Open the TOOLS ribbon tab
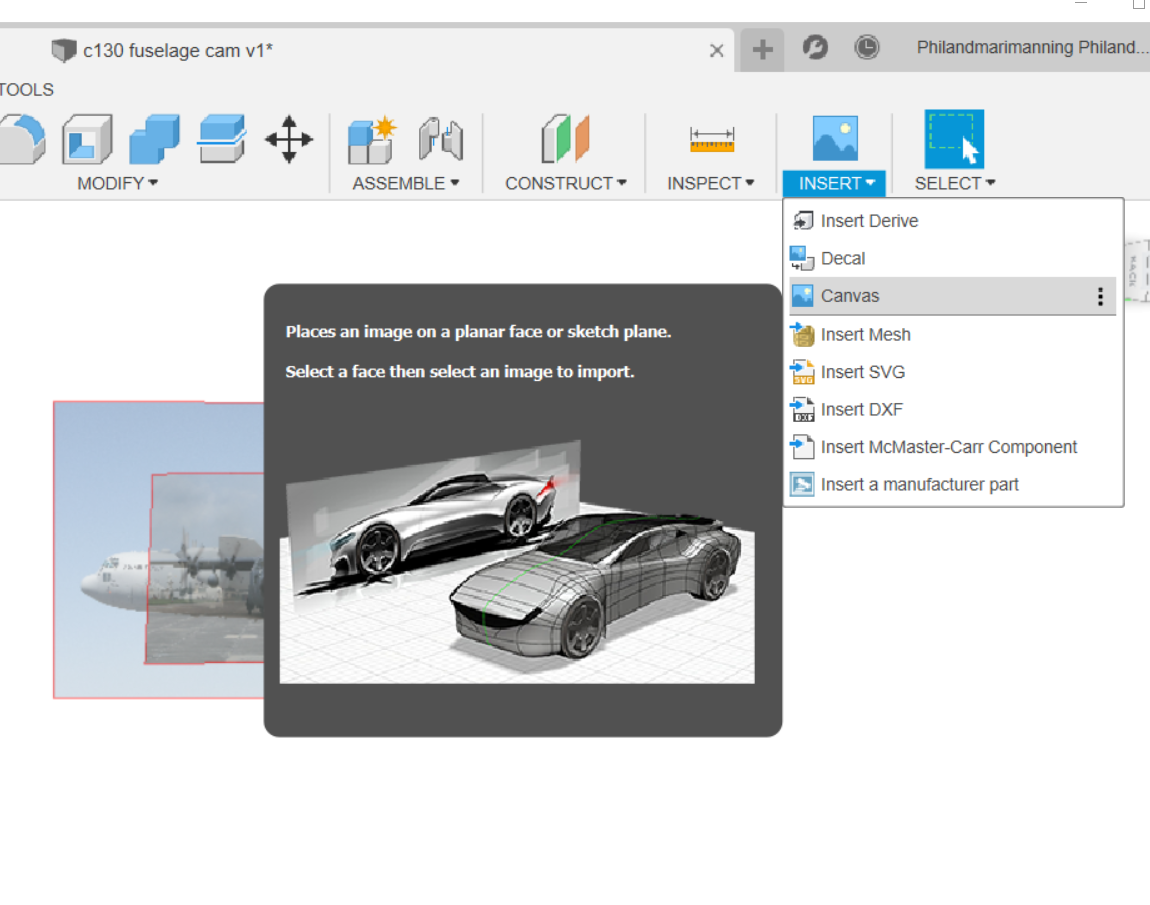Image resolution: width=1150 pixels, height=905 pixels. (x=26, y=89)
